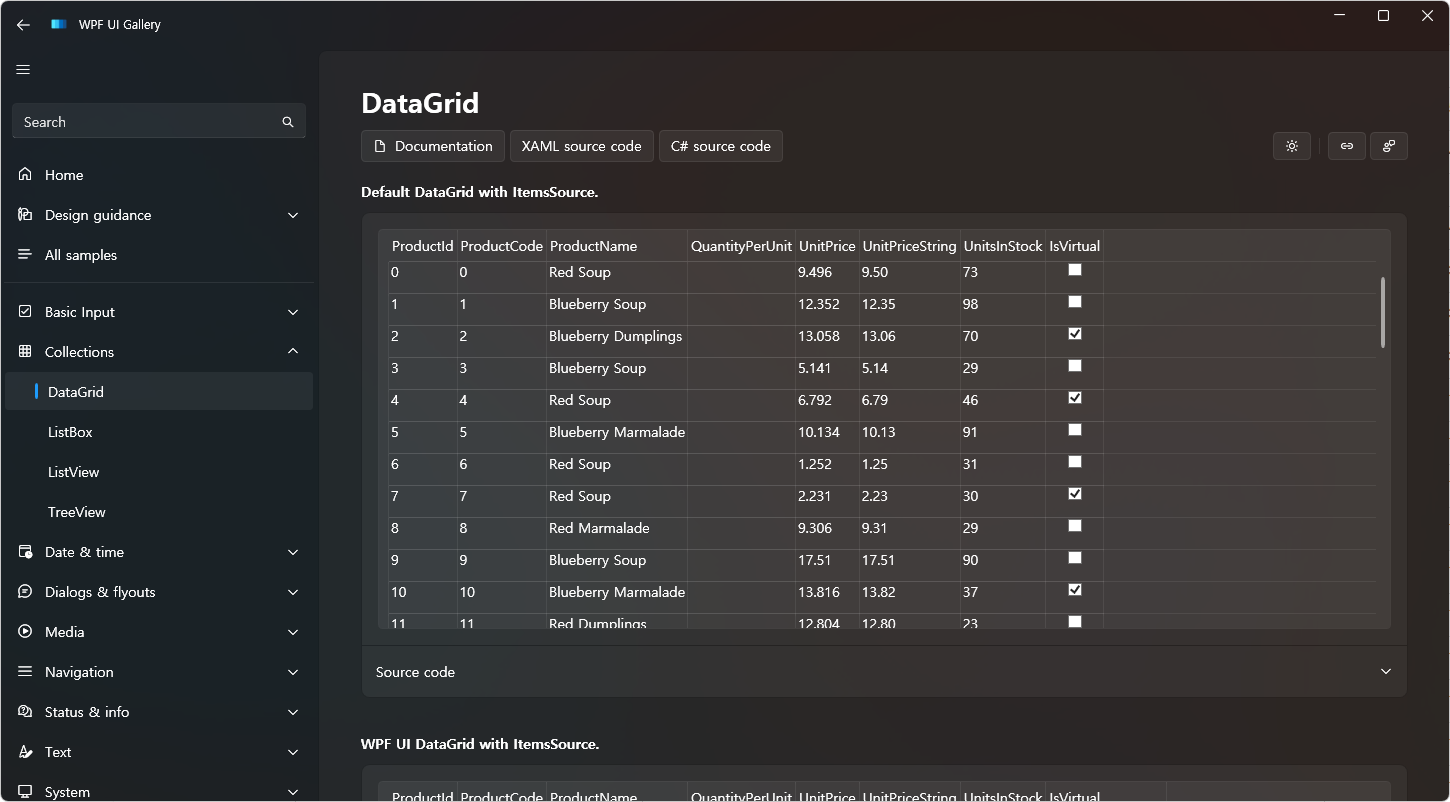This screenshot has width=1450, height=802.
Task: Toggle theme with the sun icon button
Action: 1292,146
